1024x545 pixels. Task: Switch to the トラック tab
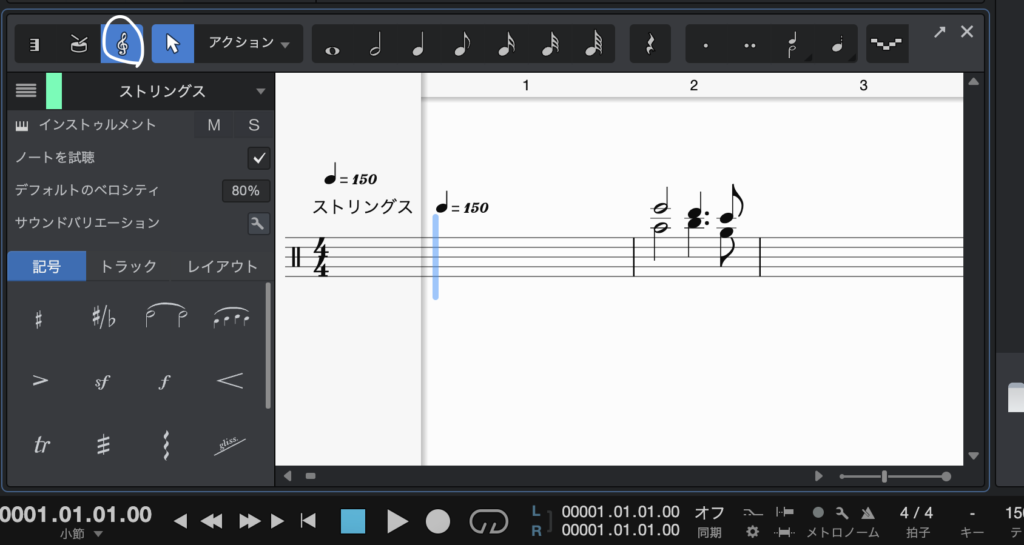[x=129, y=266]
